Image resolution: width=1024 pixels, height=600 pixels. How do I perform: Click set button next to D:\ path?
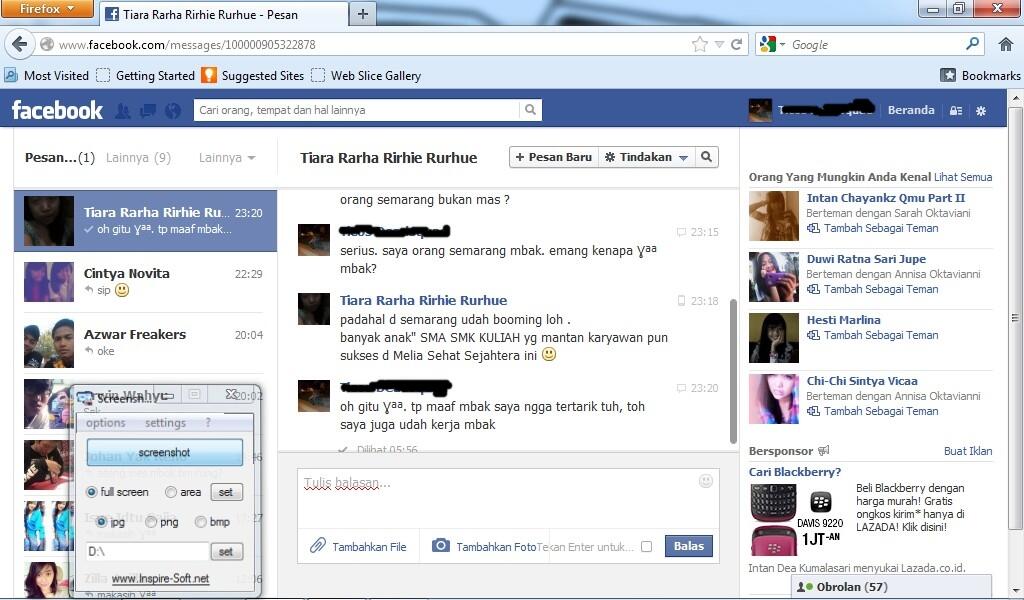226,552
